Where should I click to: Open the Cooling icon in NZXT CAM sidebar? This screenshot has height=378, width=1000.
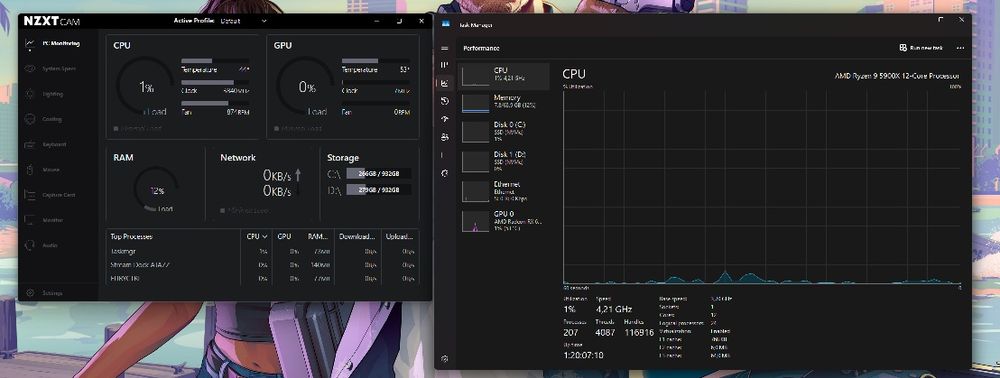tap(29, 119)
